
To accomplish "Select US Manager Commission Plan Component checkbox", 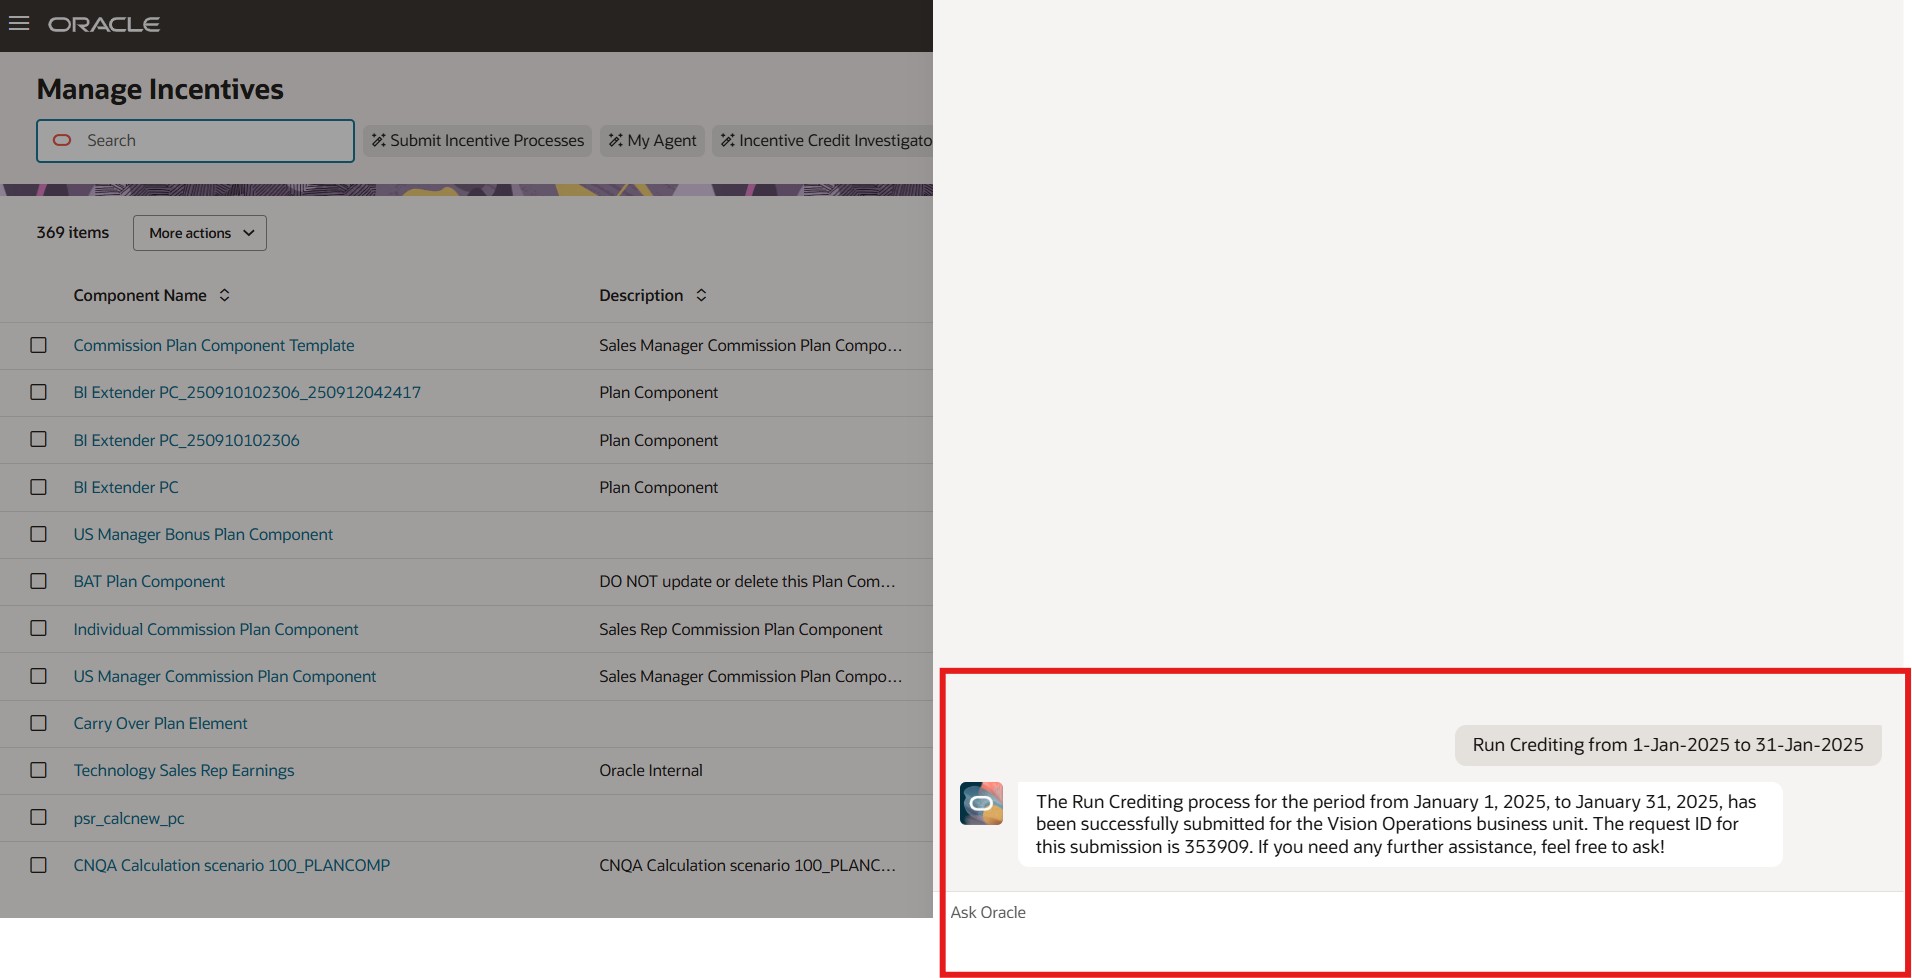I will (39, 676).
